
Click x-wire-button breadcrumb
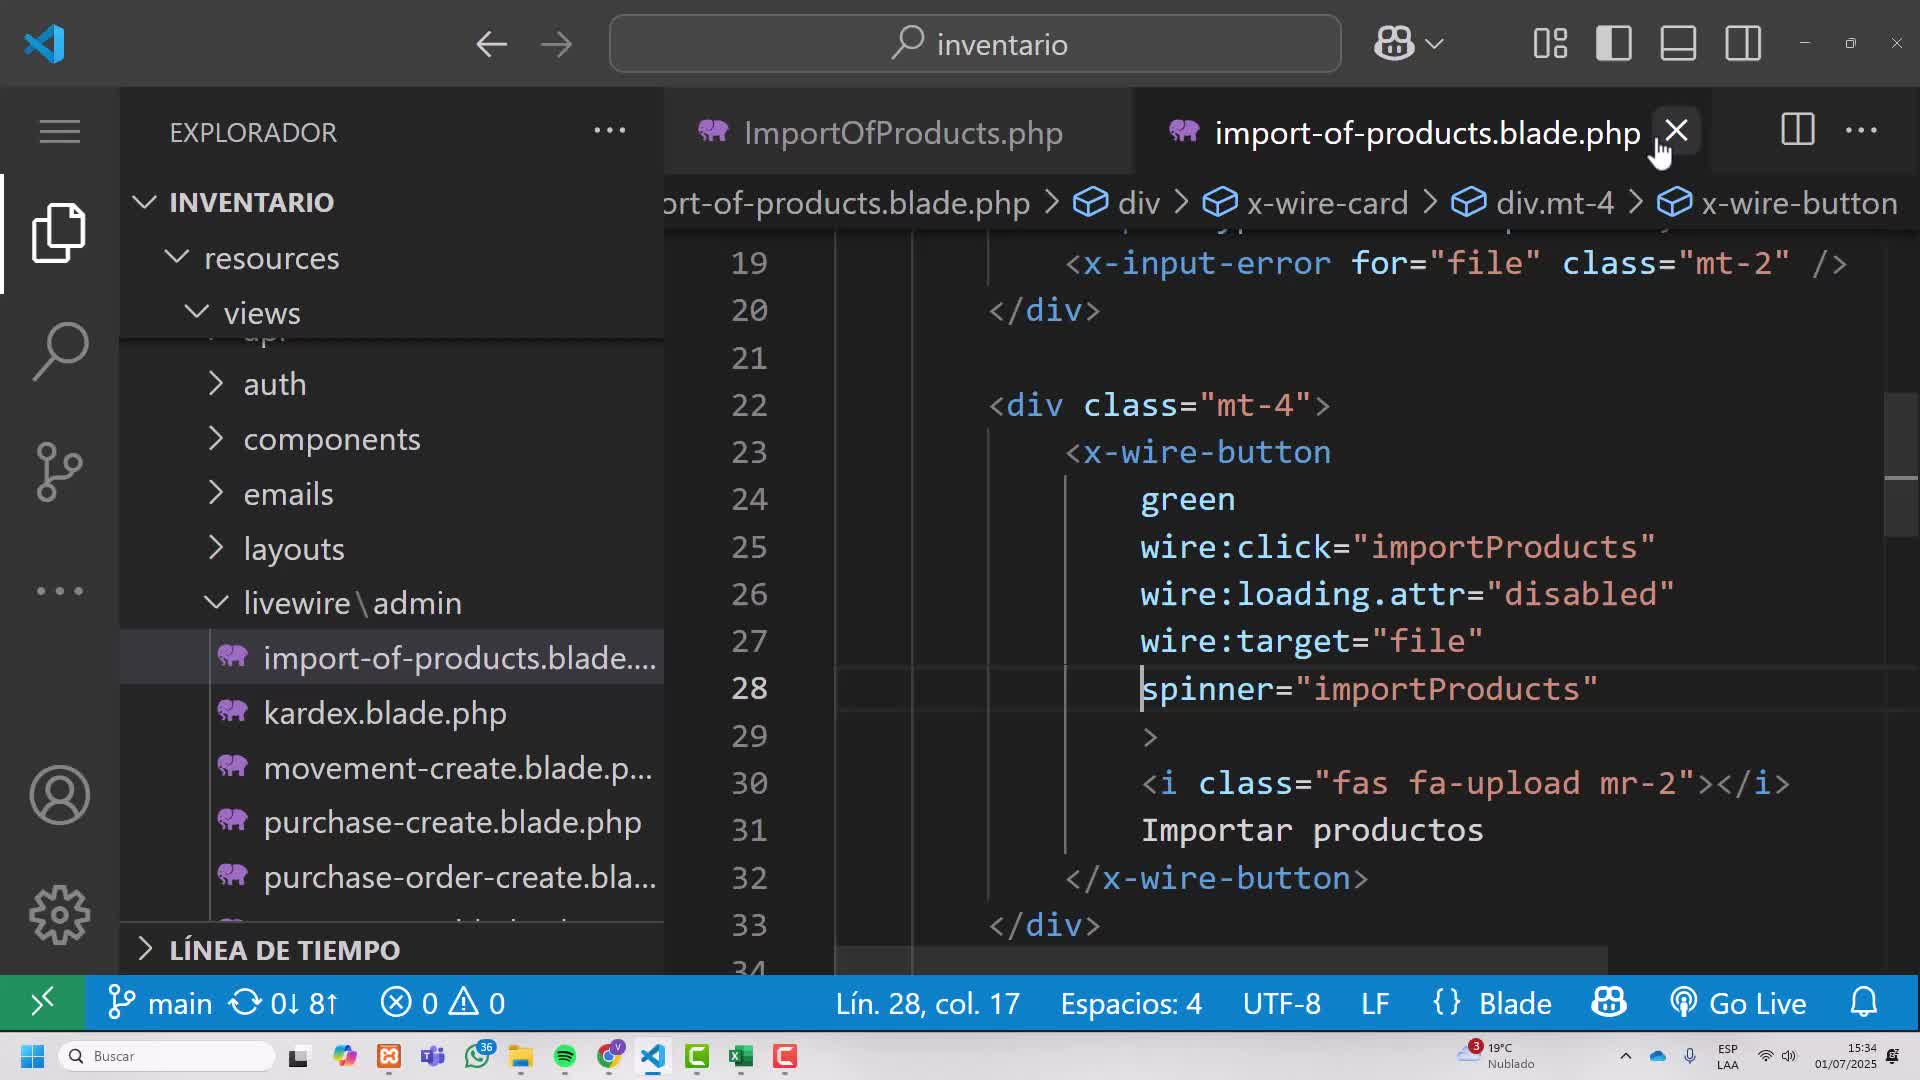coord(1777,203)
